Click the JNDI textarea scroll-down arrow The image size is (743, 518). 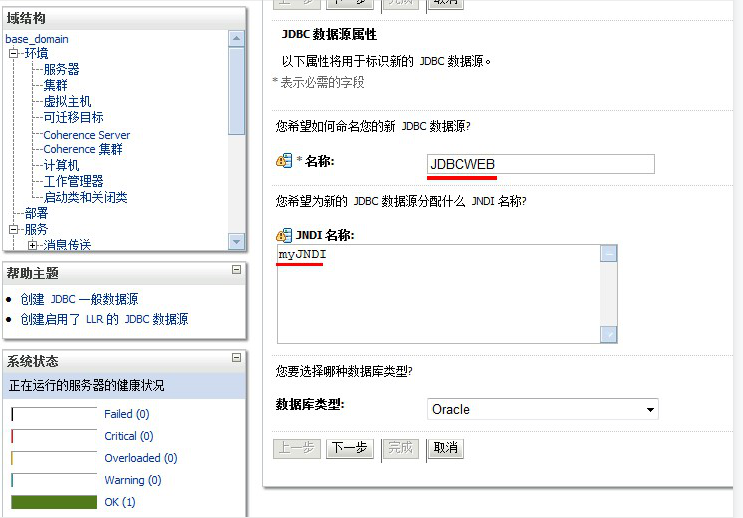point(609,334)
